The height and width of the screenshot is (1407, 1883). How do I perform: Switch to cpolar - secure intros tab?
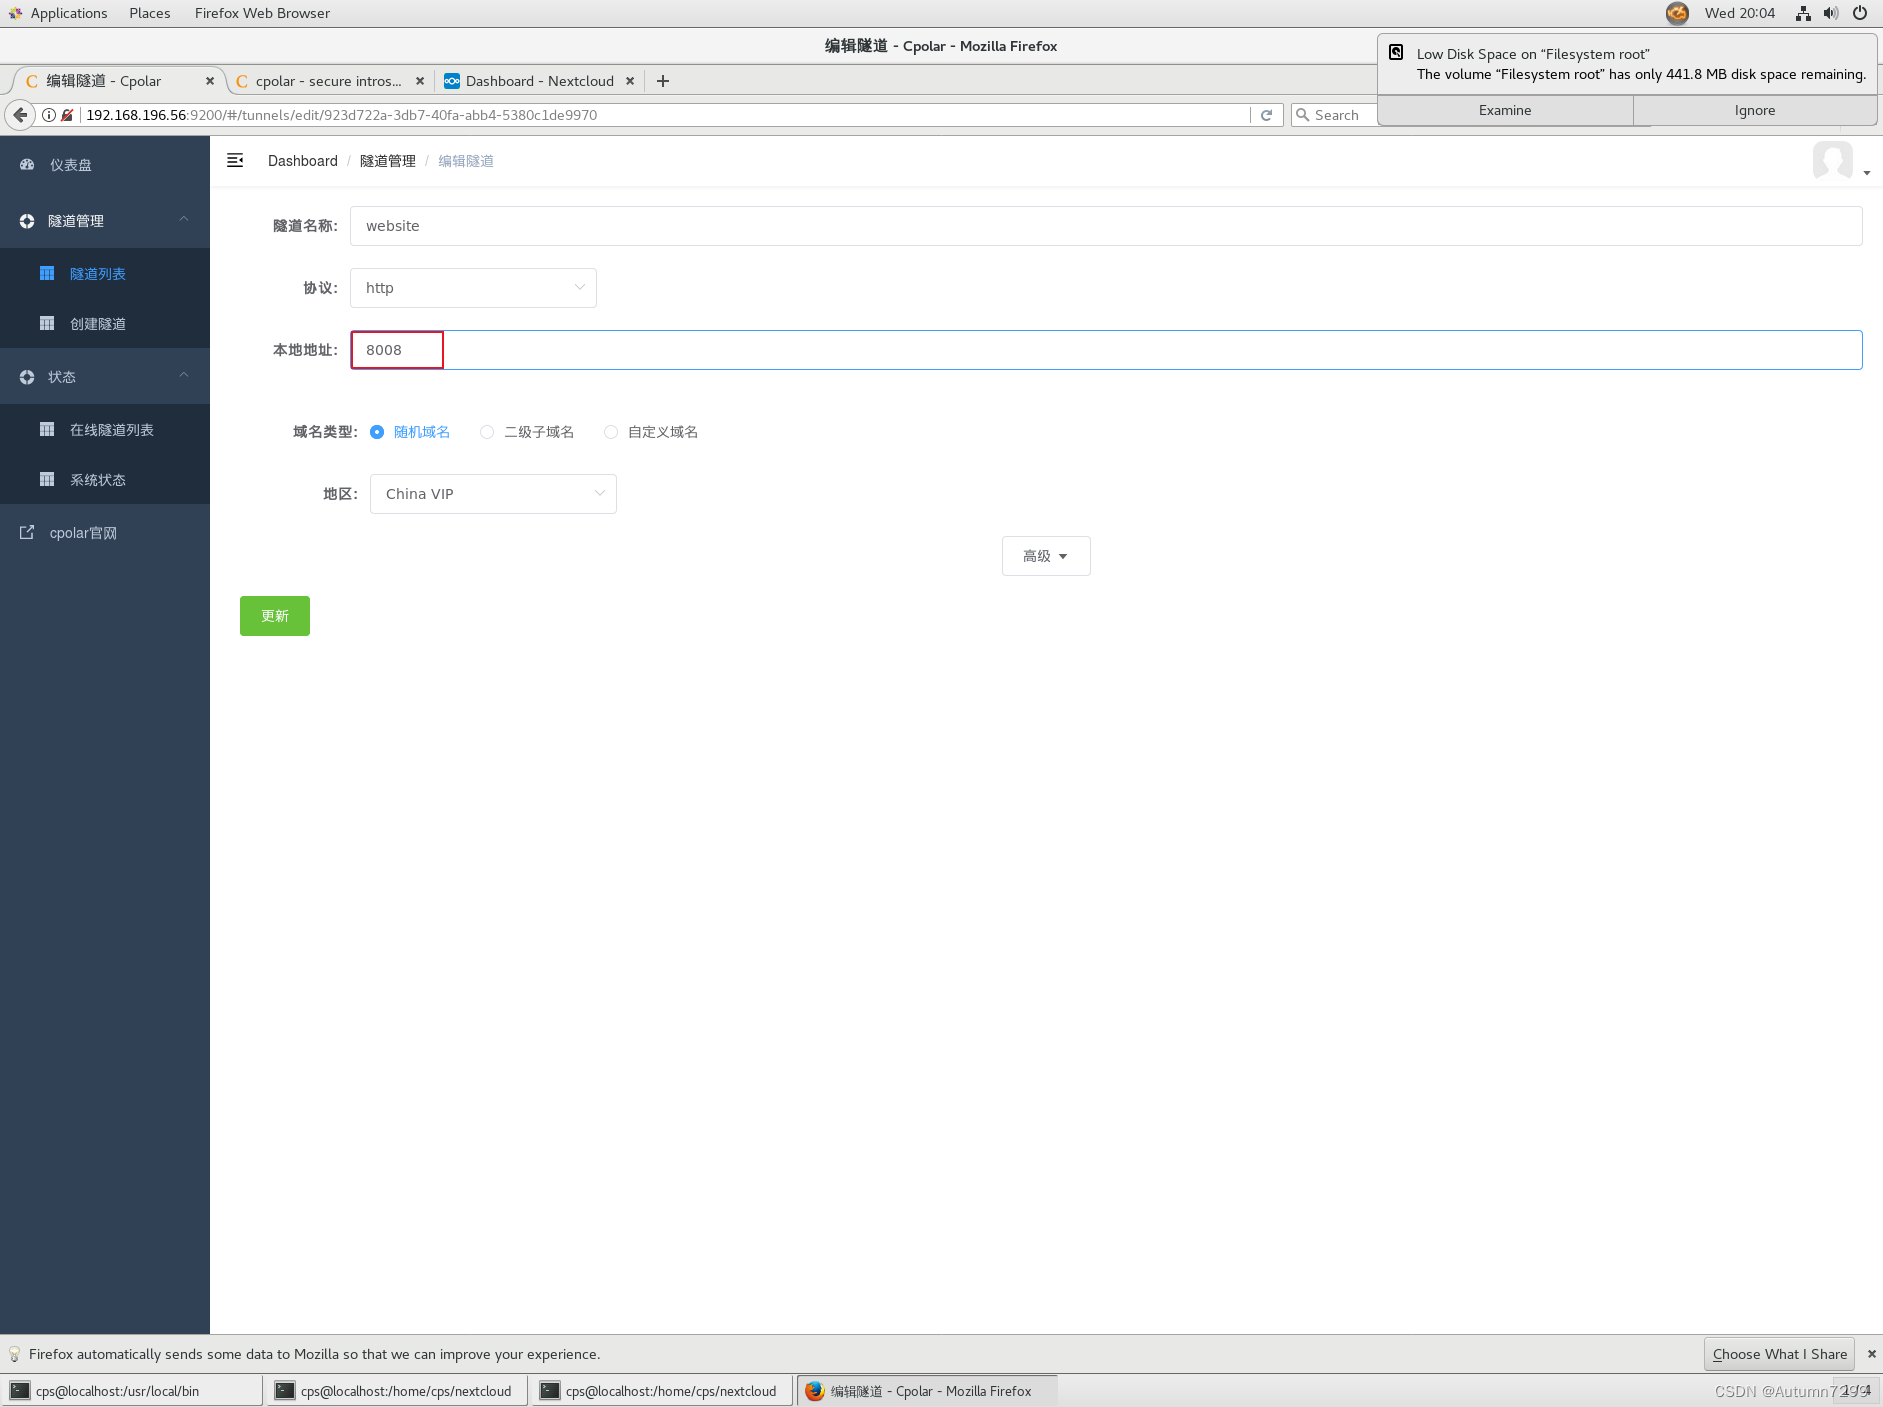pyautogui.click(x=329, y=81)
